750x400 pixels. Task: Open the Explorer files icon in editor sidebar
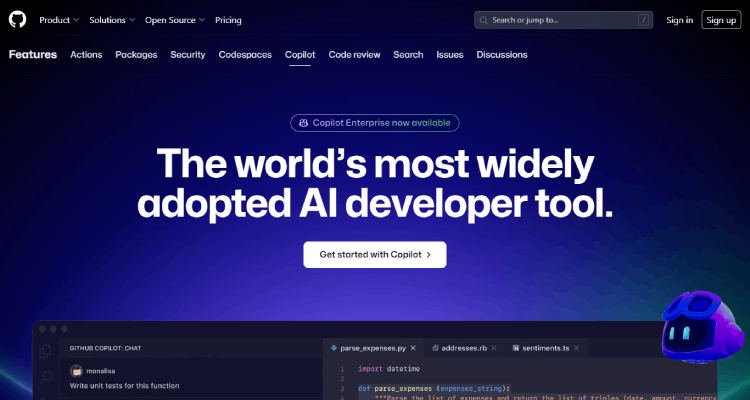click(45, 351)
